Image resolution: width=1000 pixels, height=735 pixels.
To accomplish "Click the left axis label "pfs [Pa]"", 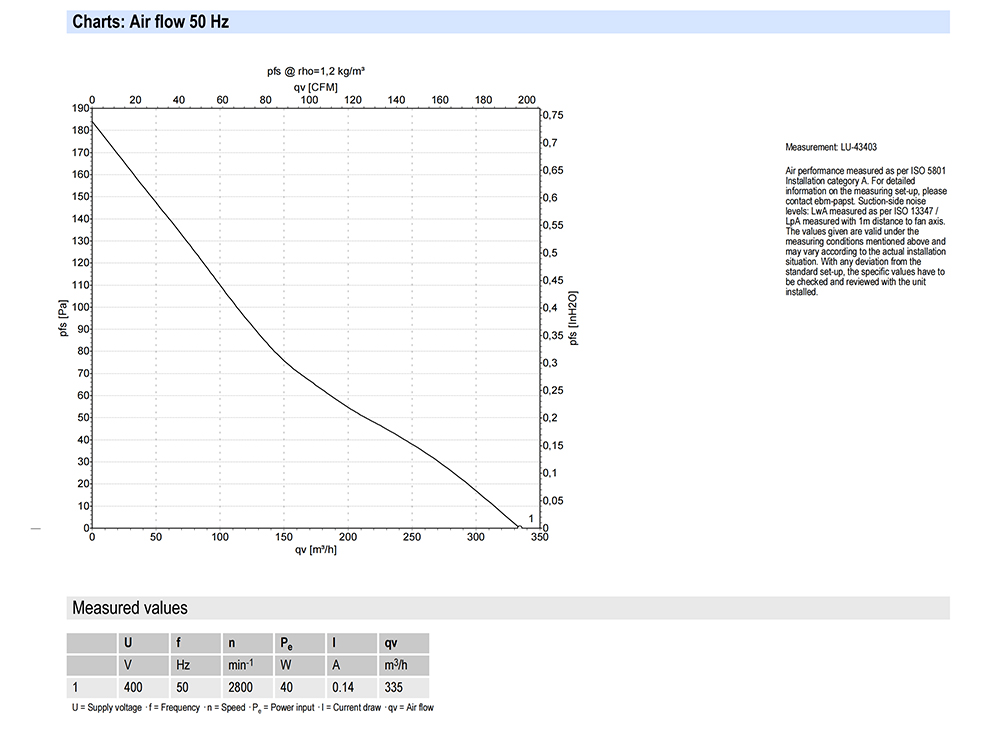I will [x=64, y=319].
